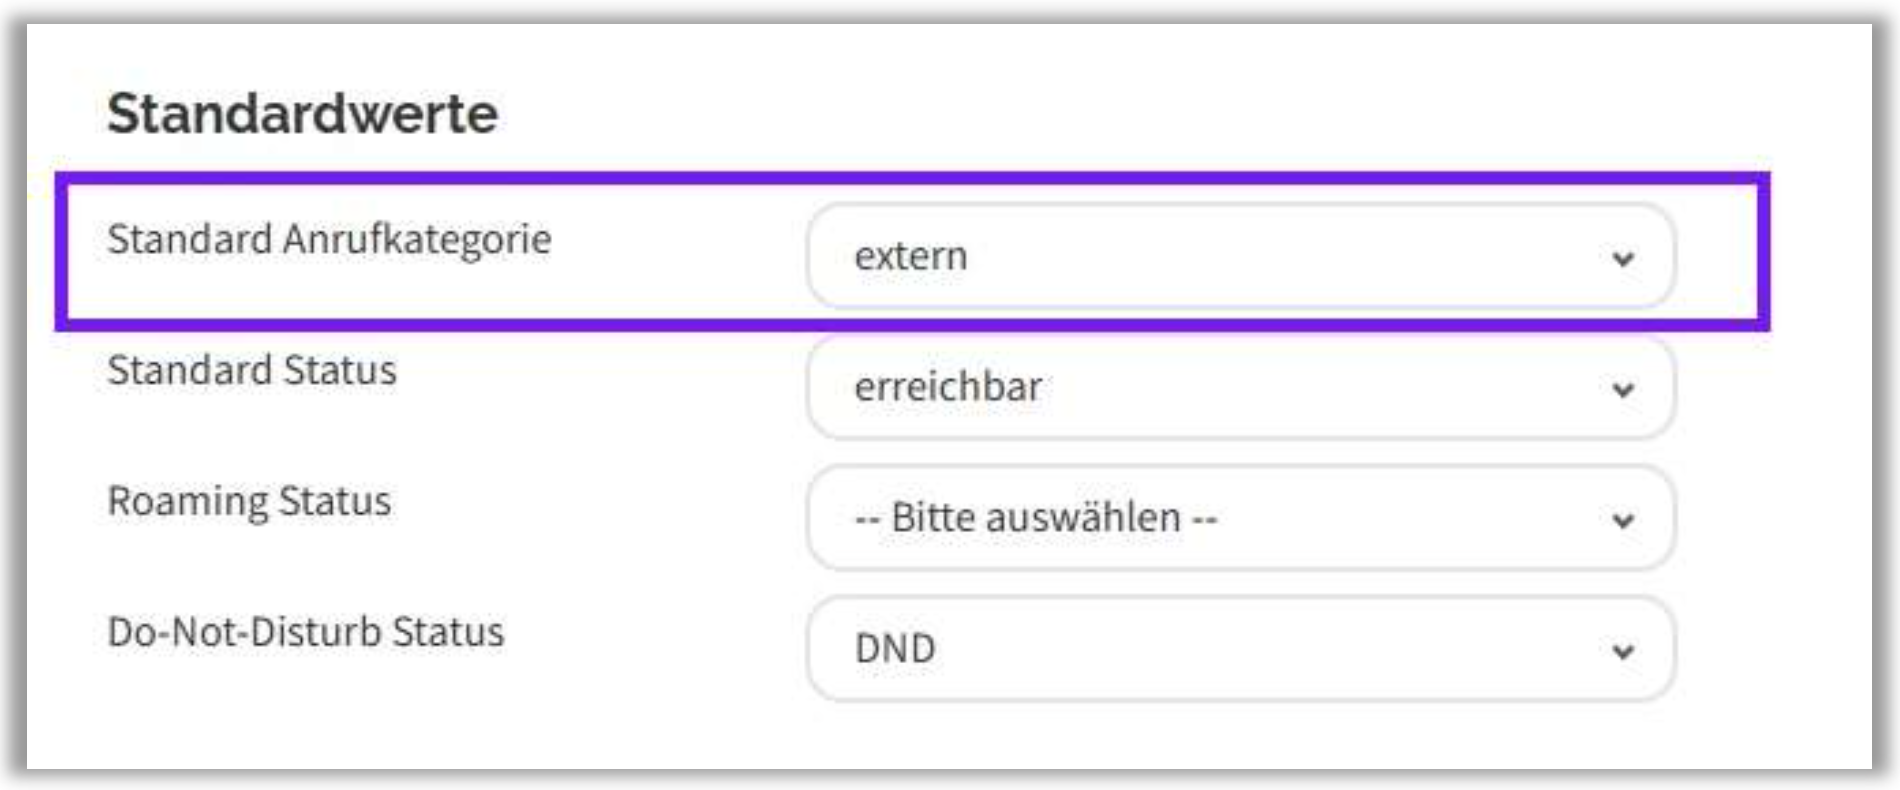Click the selected value erreichbar

coord(947,387)
